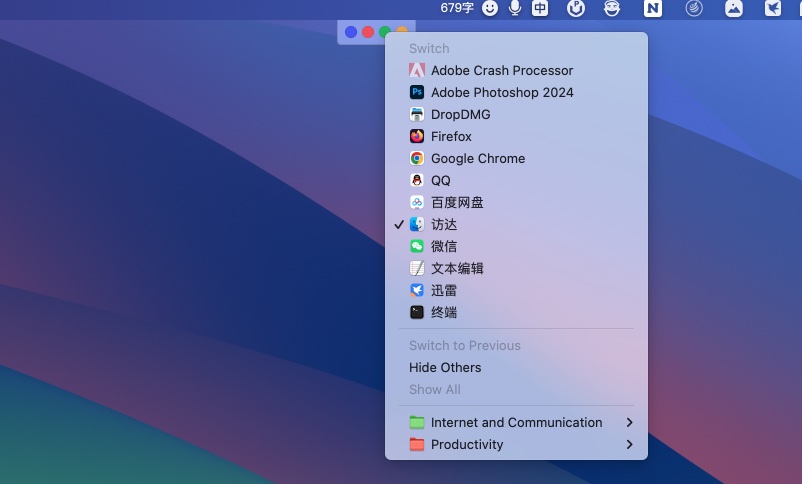Switch to 终端
Image resolution: width=802 pixels, height=484 pixels.
pyautogui.click(x=516, y=312)
